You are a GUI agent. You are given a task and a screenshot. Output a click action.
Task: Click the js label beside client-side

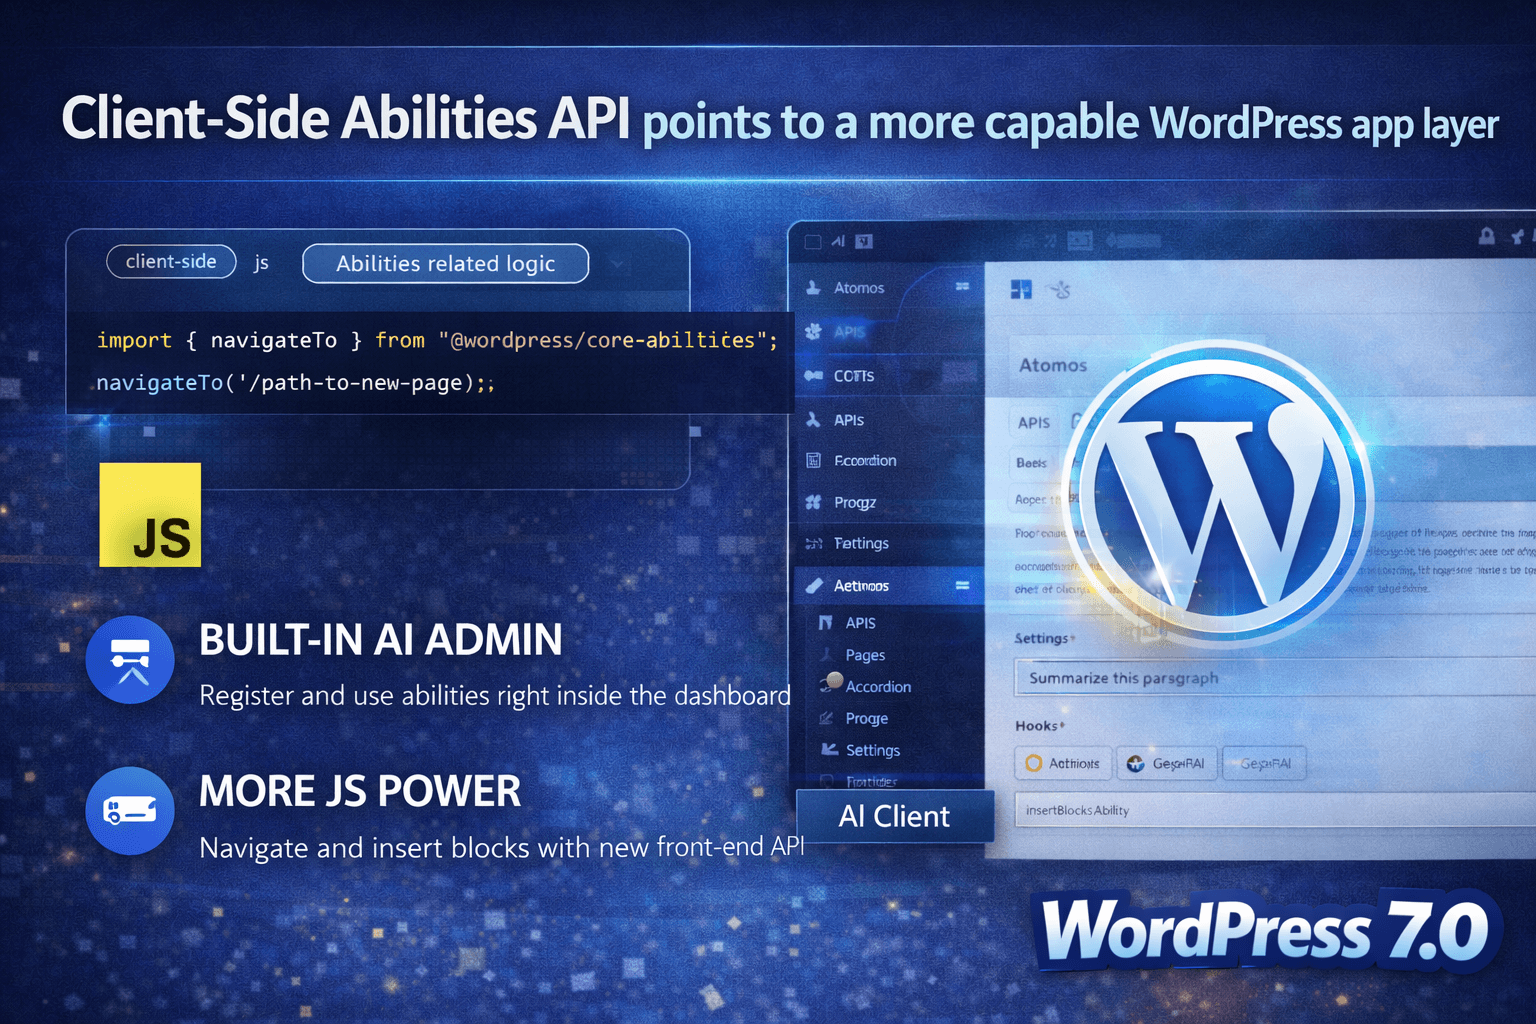(261, 263)
